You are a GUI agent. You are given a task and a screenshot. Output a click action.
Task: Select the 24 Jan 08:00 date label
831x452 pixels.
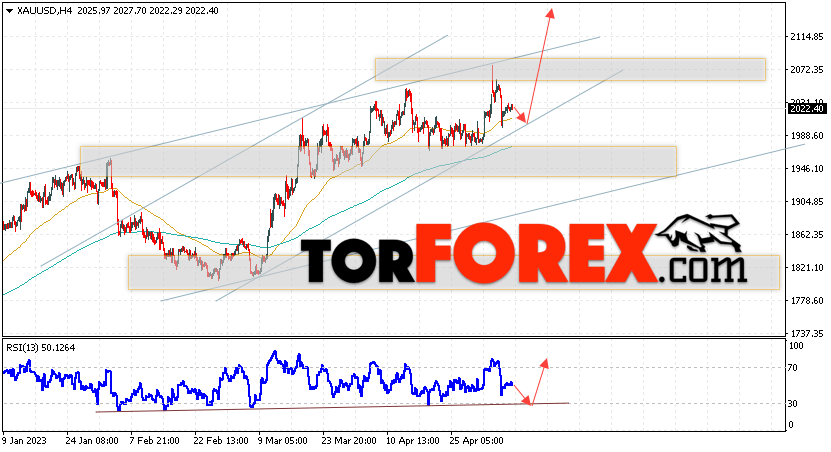(92, 440)
